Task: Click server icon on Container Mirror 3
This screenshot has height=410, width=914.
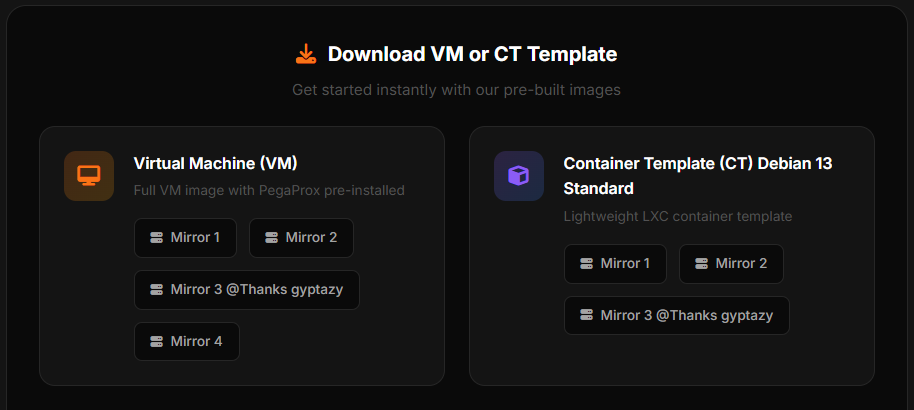Action: point(586,316)
